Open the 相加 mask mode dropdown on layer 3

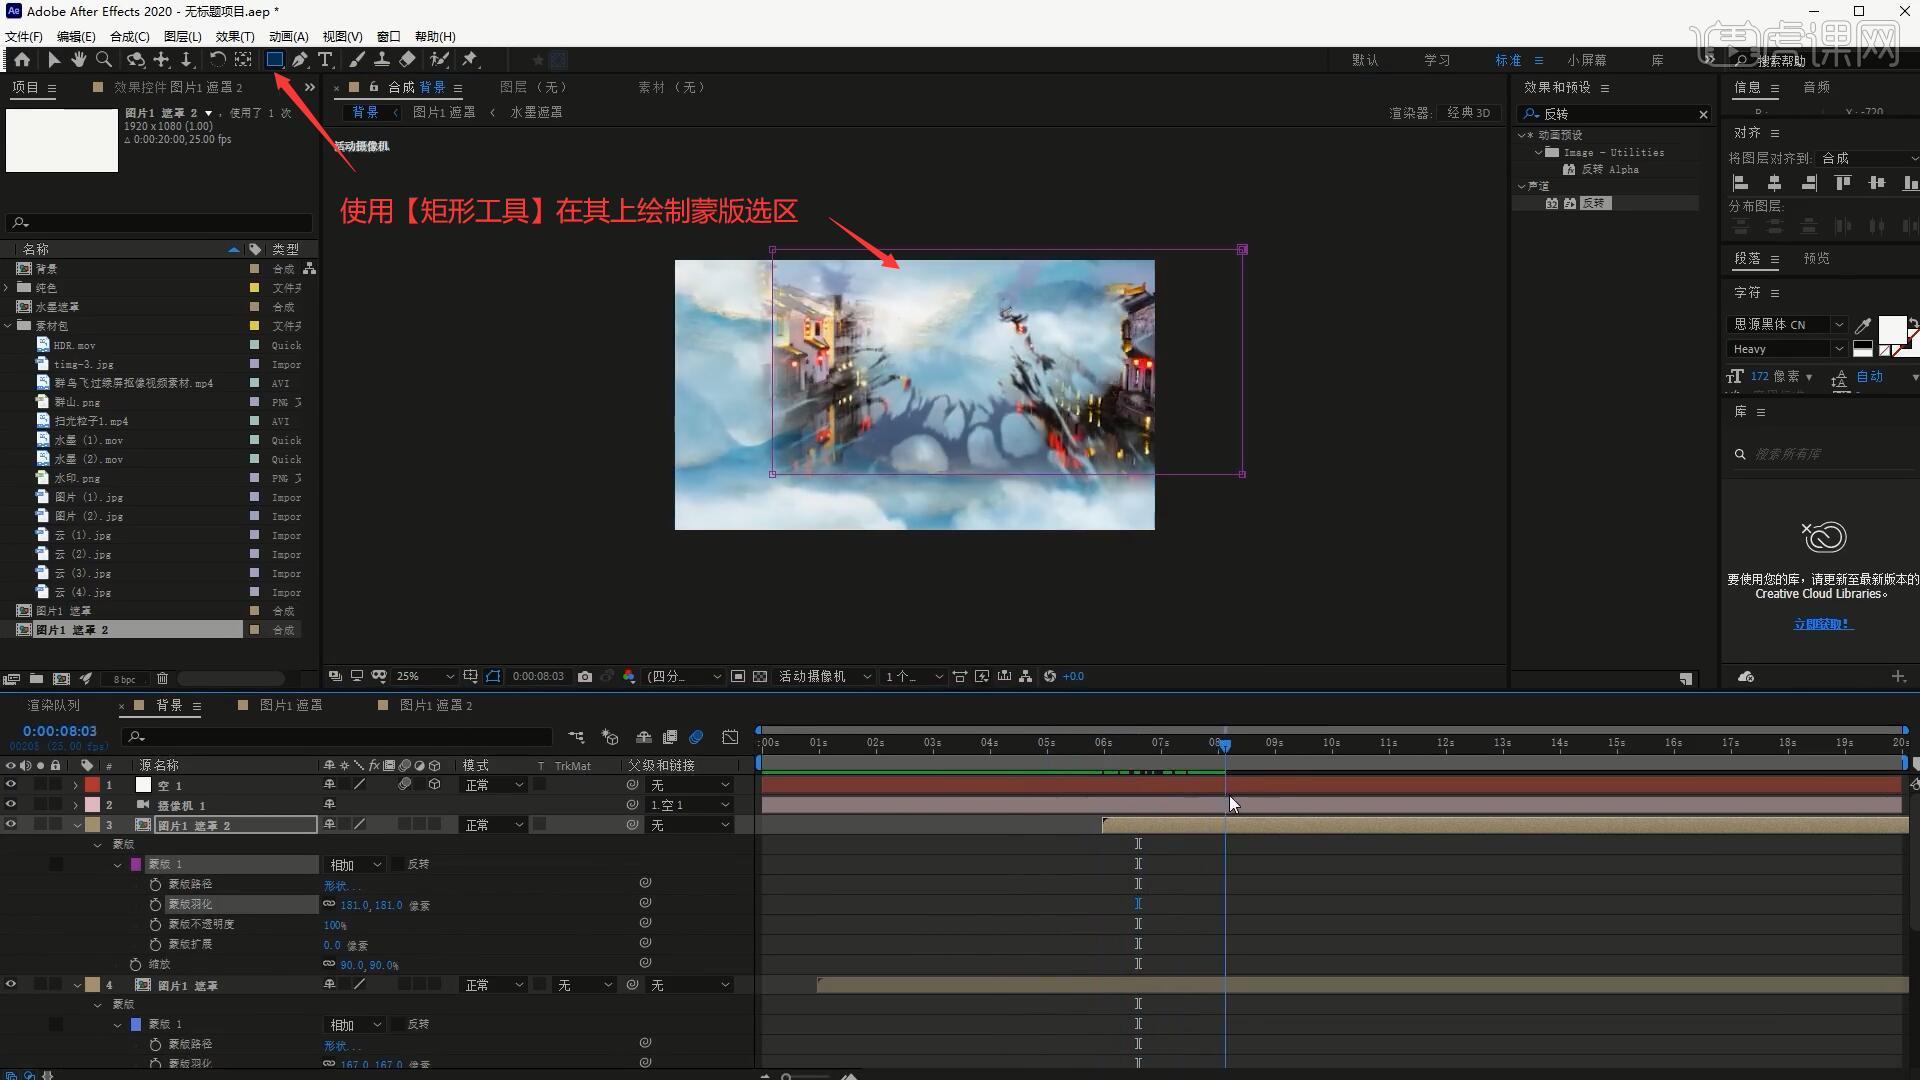pos(356,865)
